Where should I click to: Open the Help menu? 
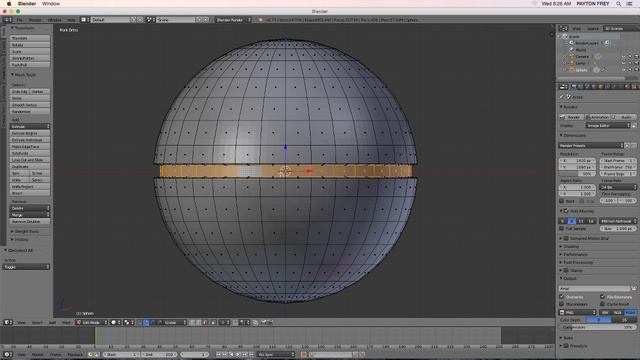coord(71,20)
